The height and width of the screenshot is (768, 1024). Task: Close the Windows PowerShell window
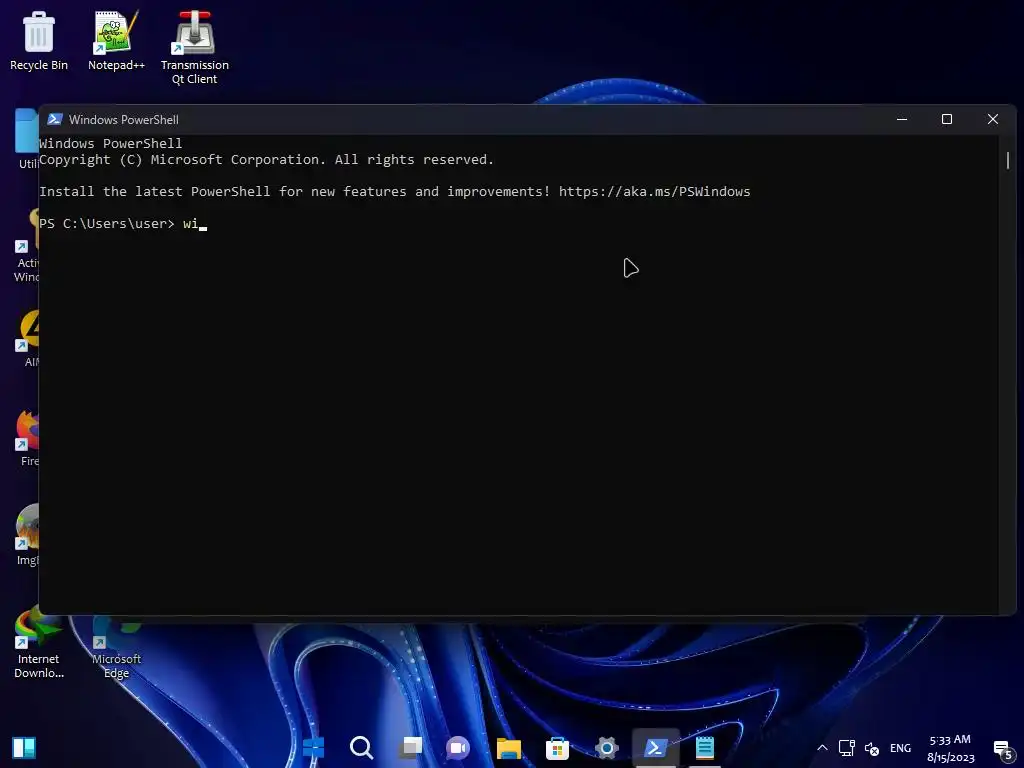(993, 120)
